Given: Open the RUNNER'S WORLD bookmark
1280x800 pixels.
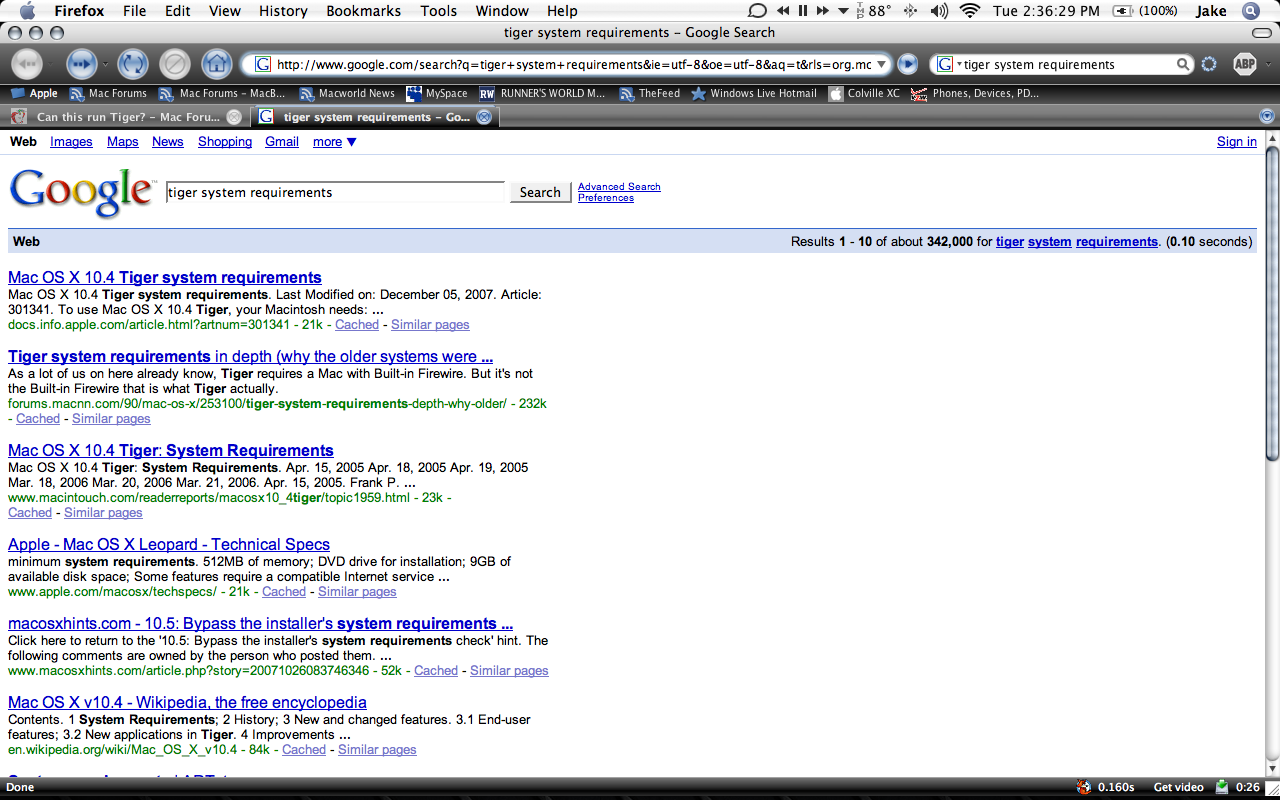Looking at the screenshot, I should tap(543, 93).
